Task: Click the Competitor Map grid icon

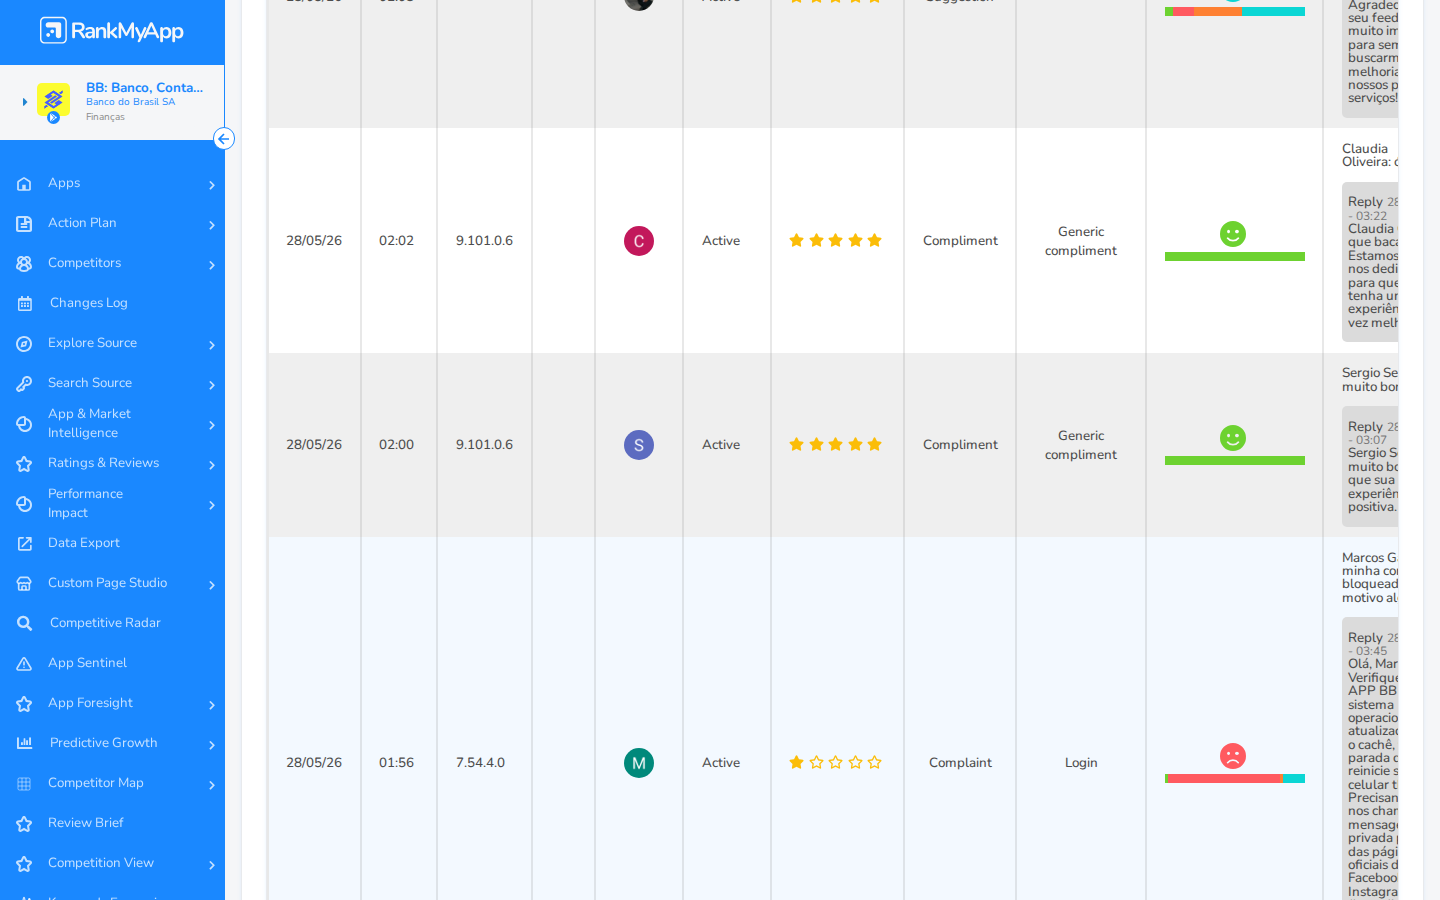Action: (x=24, y=784)
